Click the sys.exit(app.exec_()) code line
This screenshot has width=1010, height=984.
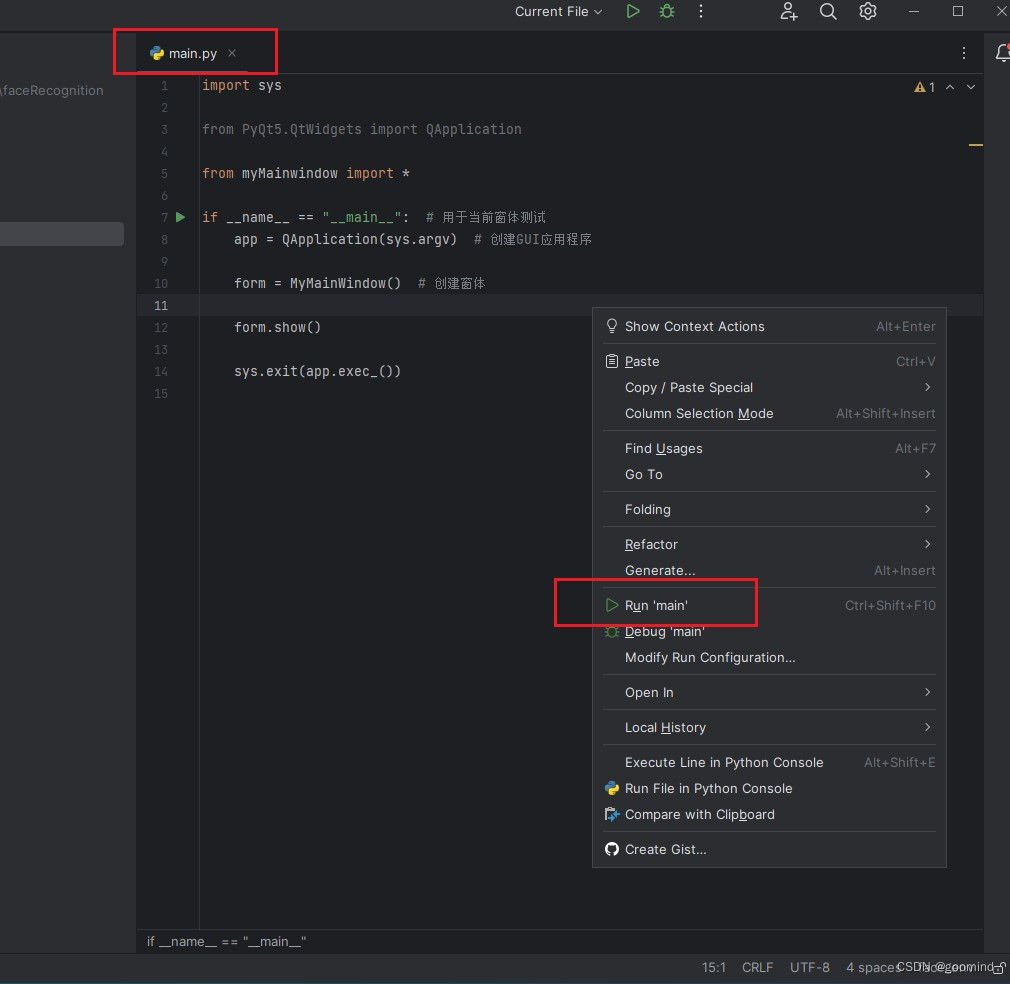(x=318, y=372)
